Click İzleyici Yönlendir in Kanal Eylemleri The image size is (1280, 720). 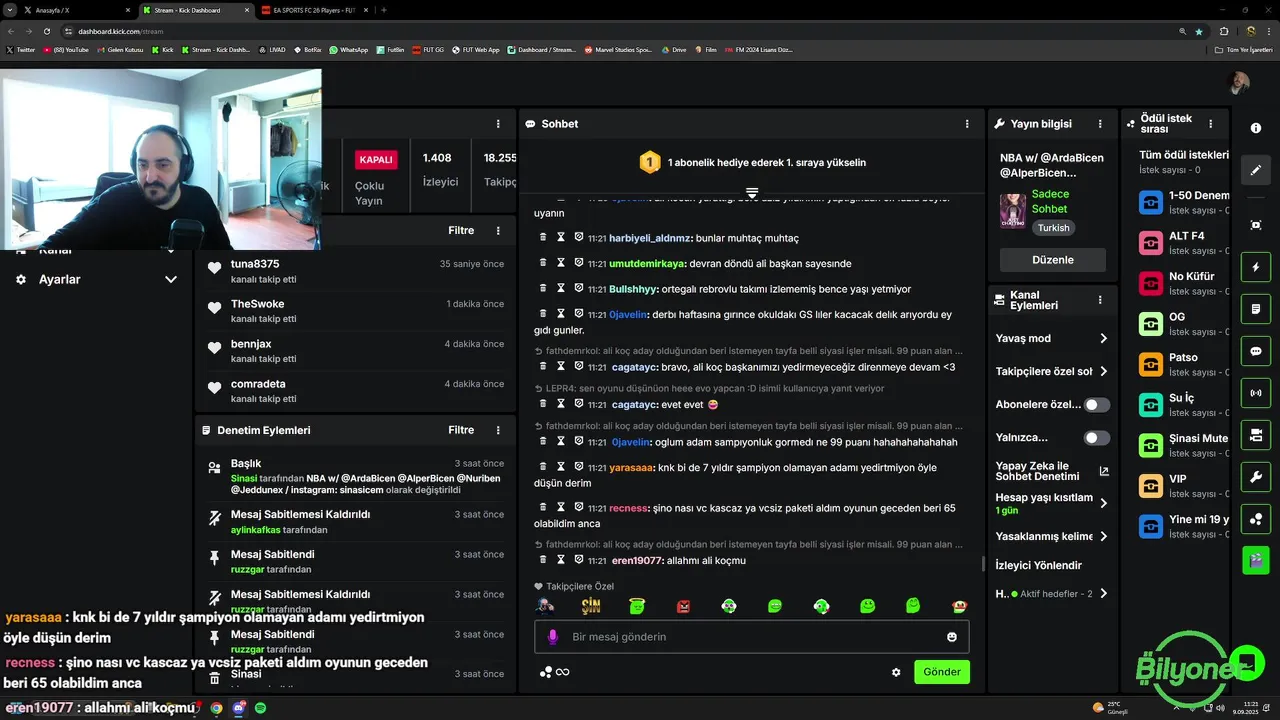point(1039,565)
